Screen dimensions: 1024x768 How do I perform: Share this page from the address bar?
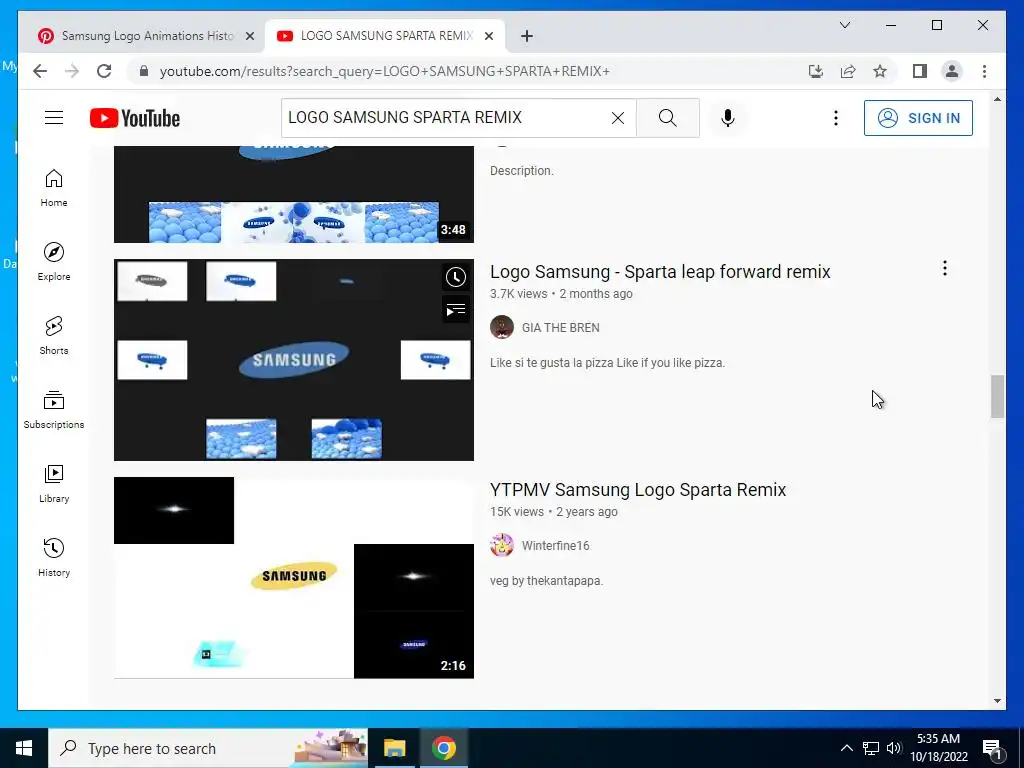(x=848, y=71)
